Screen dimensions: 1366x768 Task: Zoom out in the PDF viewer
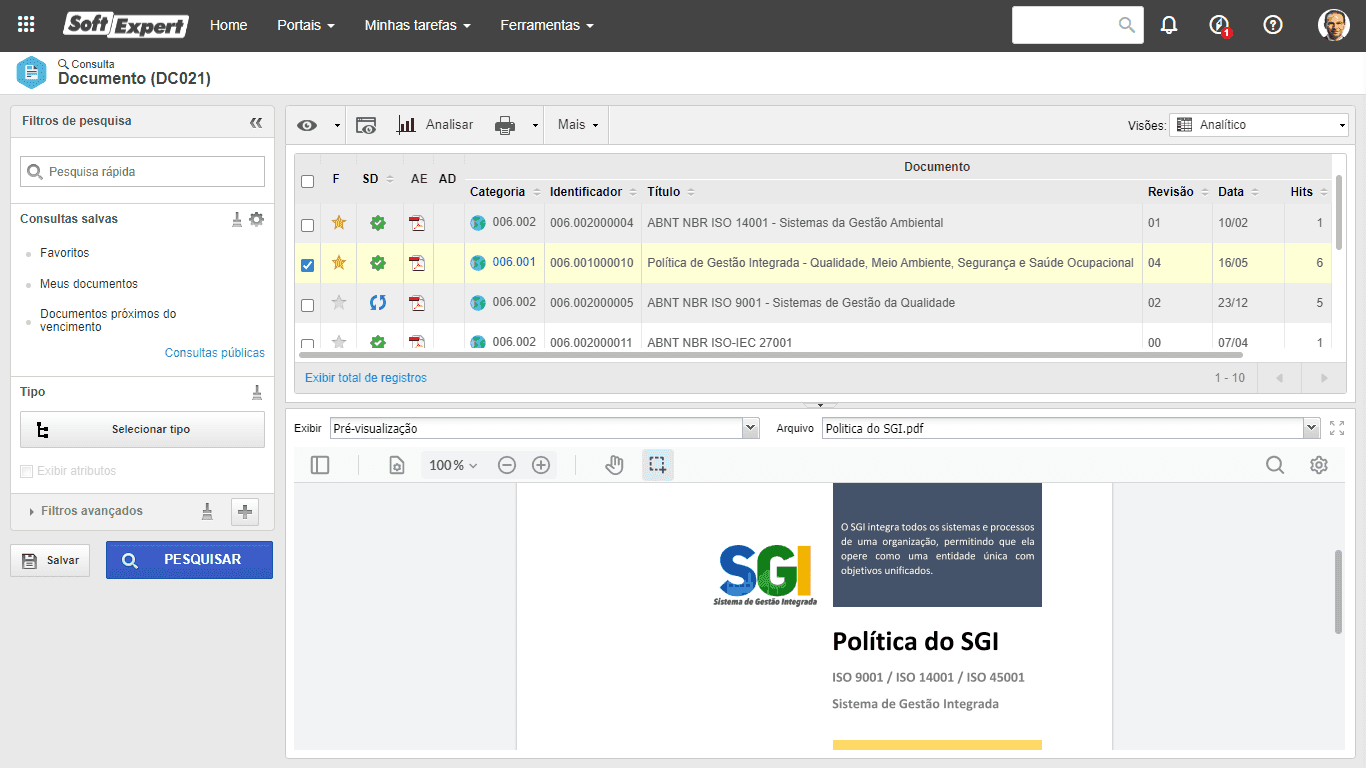click(507, 465)
